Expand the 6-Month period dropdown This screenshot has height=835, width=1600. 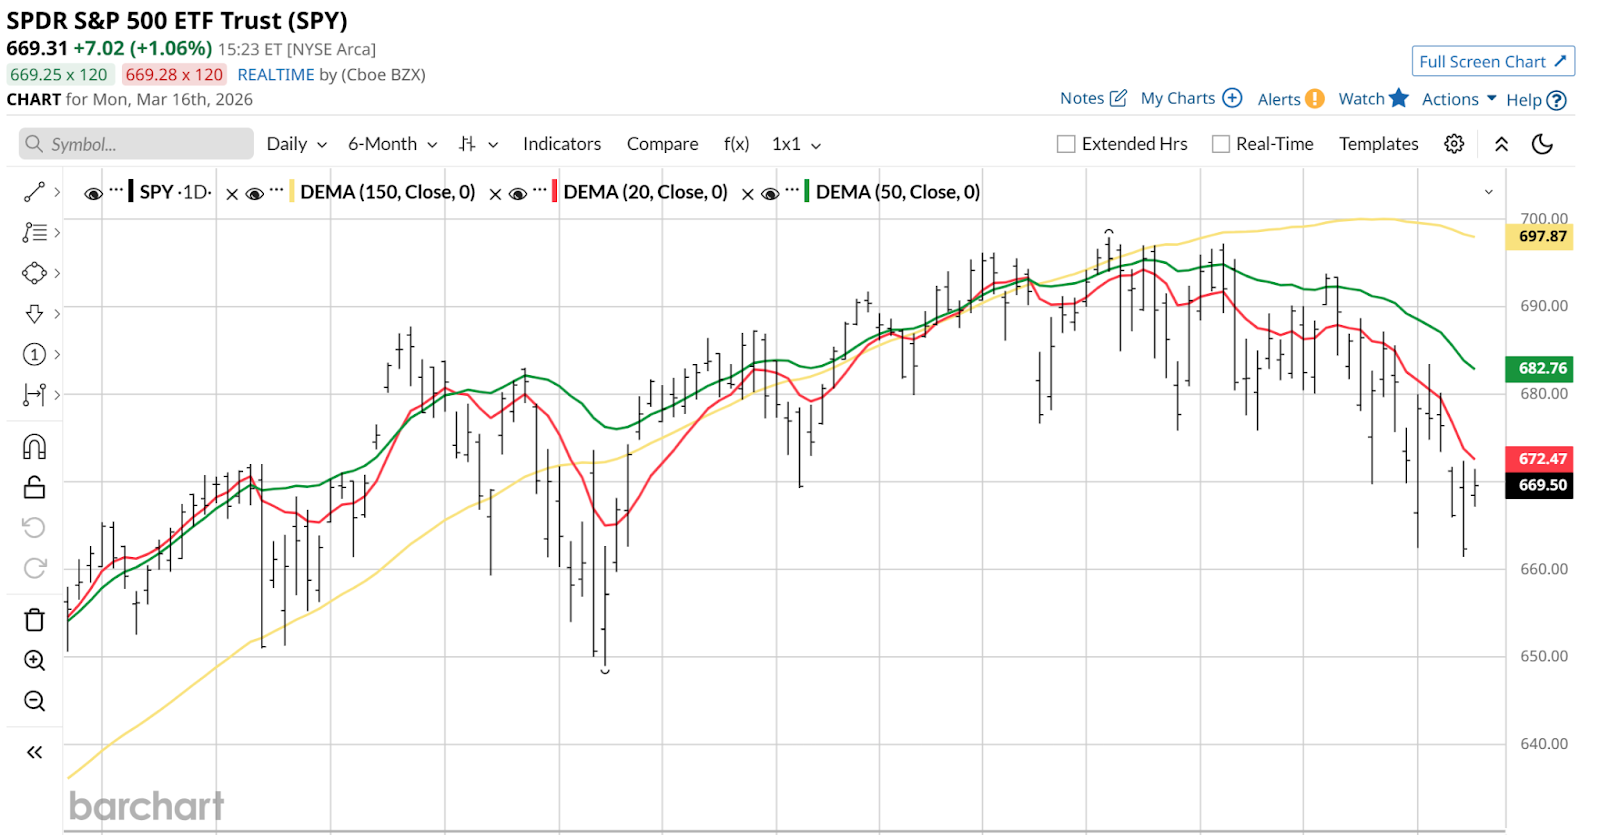tap(392, 144)
